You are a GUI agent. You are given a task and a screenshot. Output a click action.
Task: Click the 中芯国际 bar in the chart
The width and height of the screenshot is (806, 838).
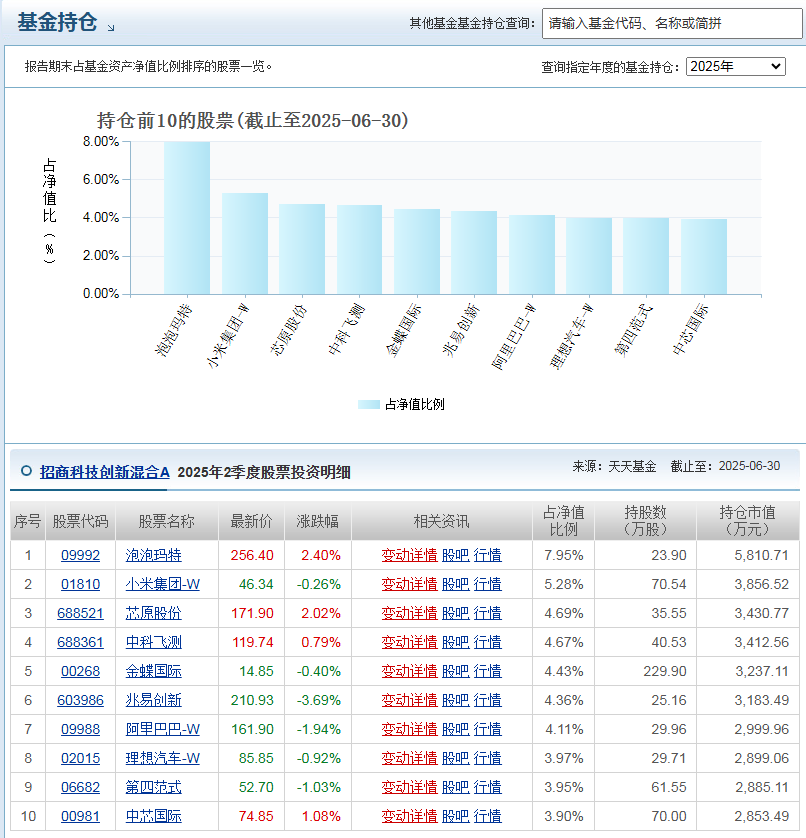tap(704, 257)
